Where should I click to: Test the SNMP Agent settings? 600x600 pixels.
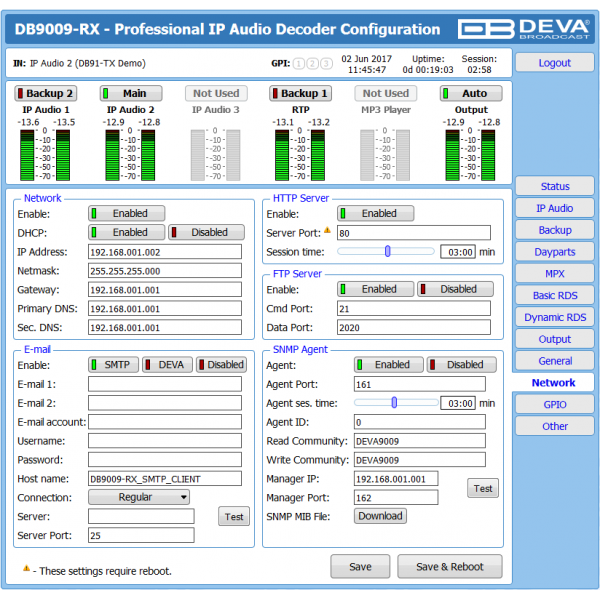click(483, 488)
